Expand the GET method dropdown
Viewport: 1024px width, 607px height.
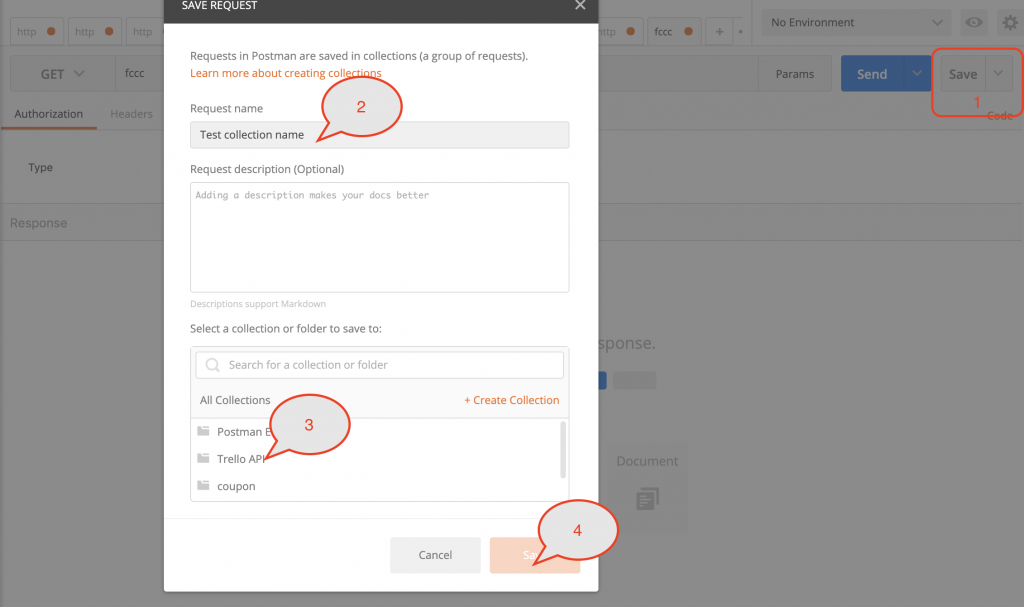(62, 74)
